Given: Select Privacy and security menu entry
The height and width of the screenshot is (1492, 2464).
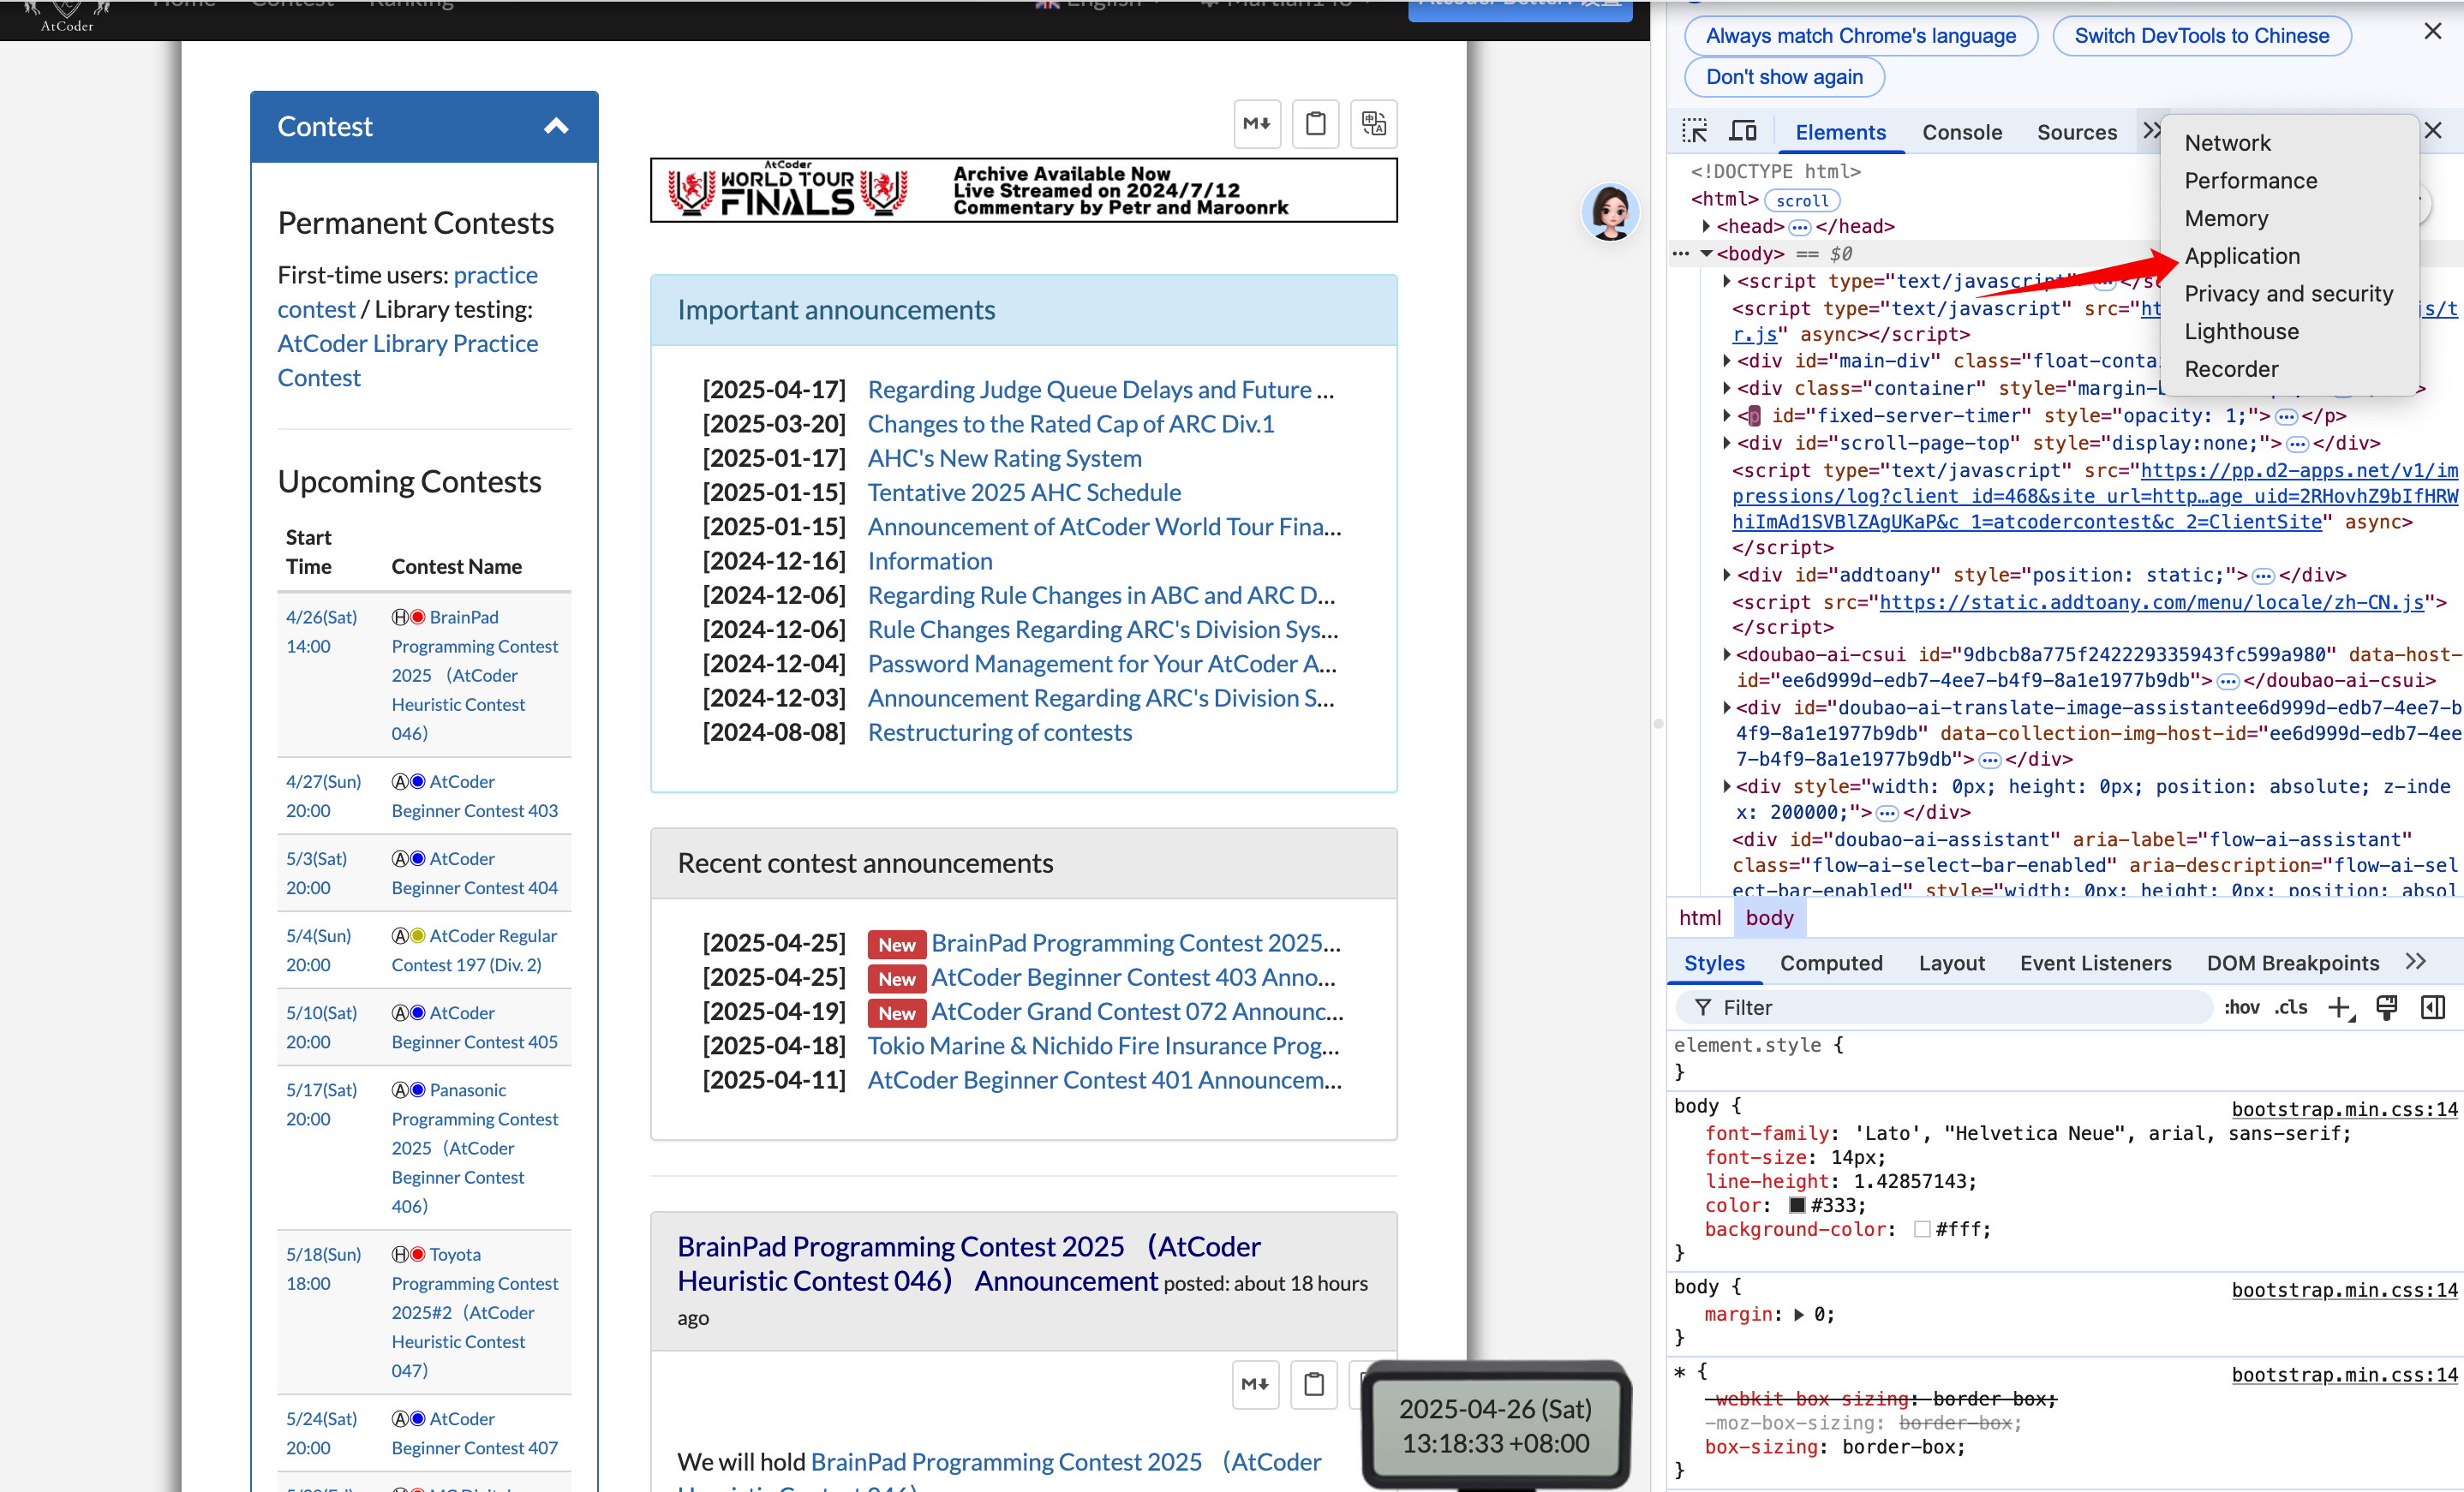Looking at the screenshot, I should (2289, 294).
